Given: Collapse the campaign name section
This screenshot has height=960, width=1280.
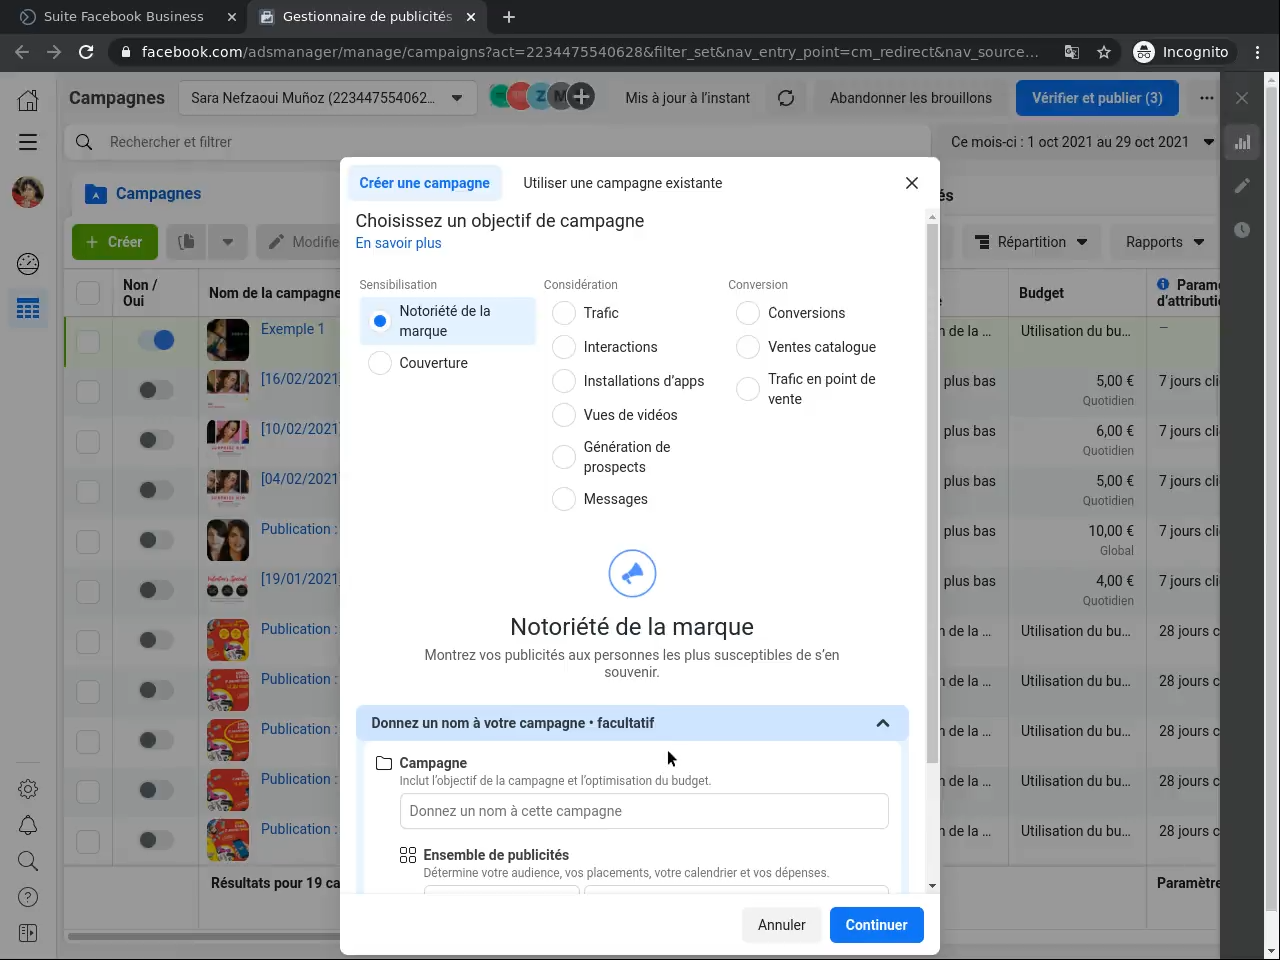Looking at the screenshot, I should pyautogui.click(x=882, y=723).
